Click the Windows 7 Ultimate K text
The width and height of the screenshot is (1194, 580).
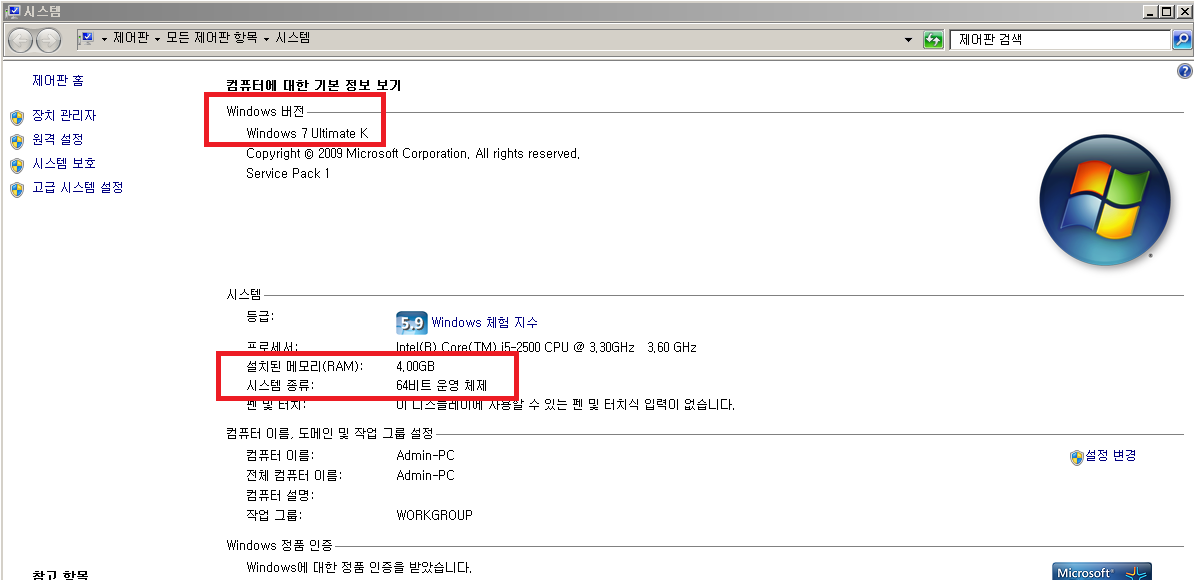pyautogui.click(x=307, y=133)
